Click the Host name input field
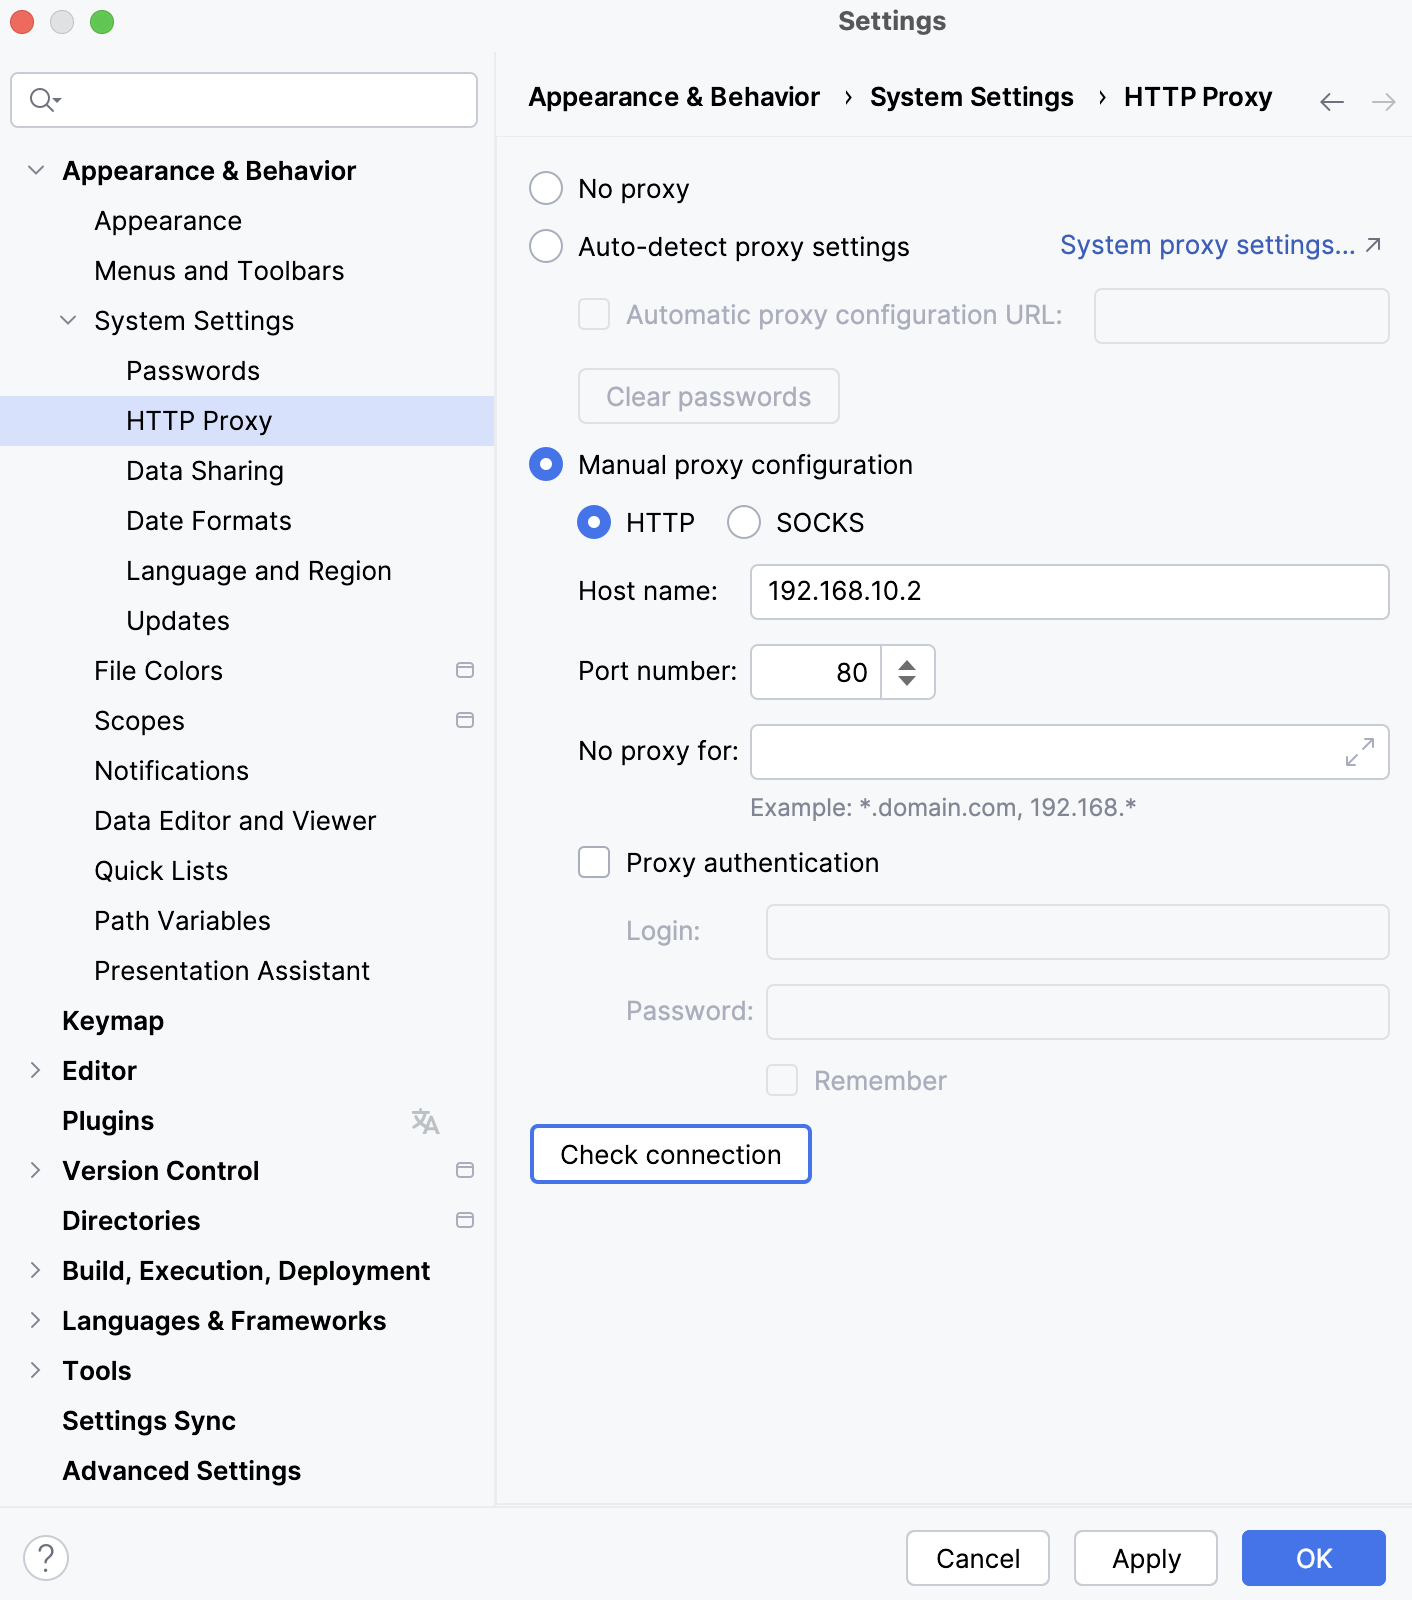The width and height of the screenshot is (1412, 1600). click(1069, 592)
